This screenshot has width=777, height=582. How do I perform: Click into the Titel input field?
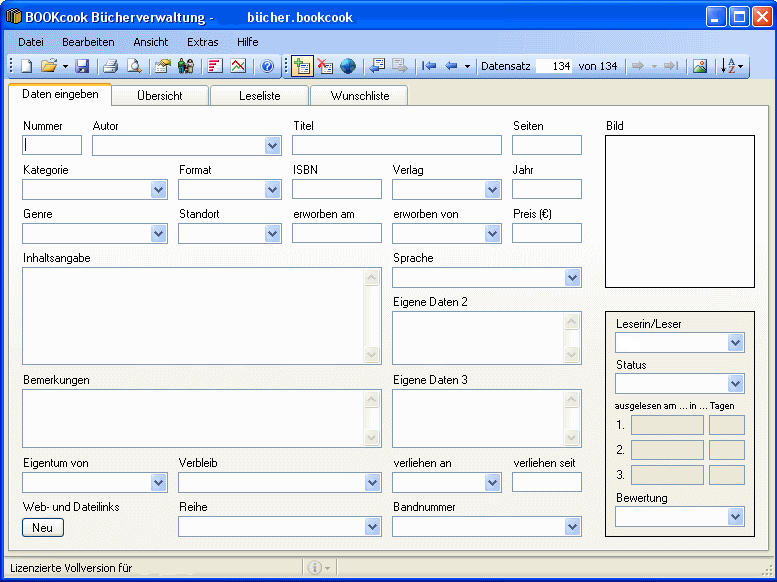396,146
